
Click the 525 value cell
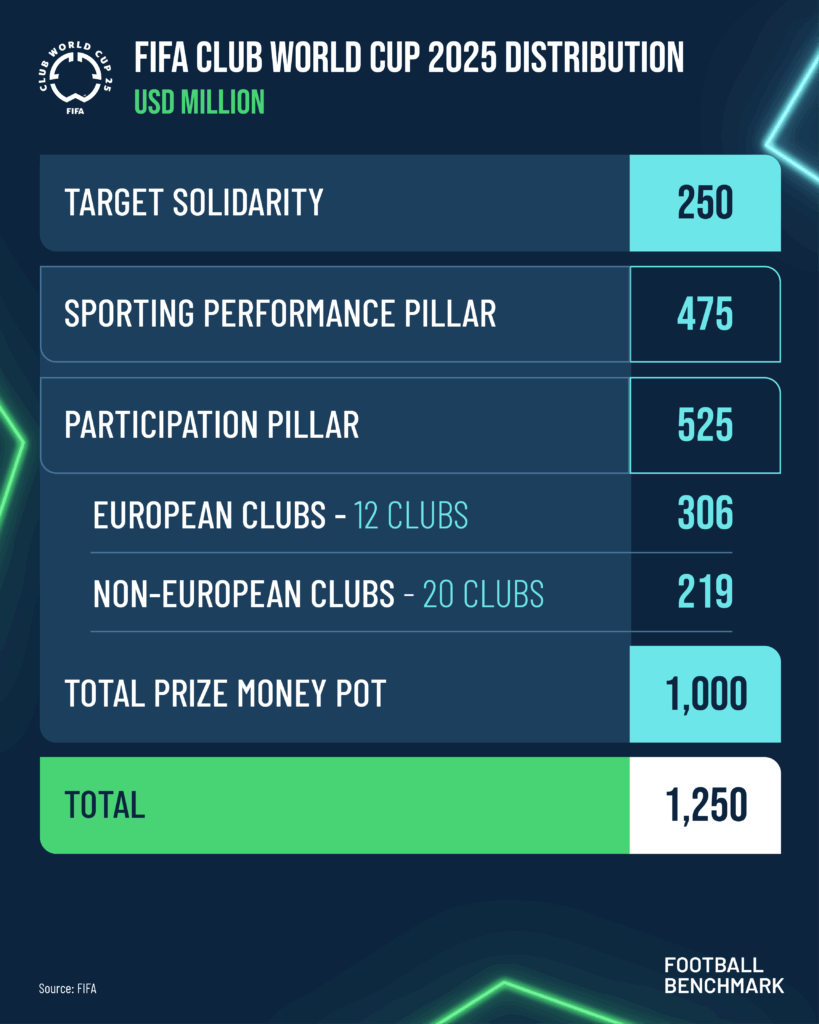pos(705,425)
